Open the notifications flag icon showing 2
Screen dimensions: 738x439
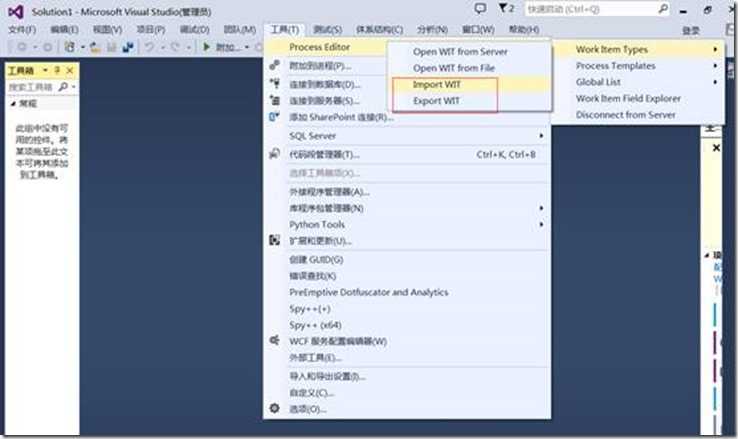[x=506, y=8]
